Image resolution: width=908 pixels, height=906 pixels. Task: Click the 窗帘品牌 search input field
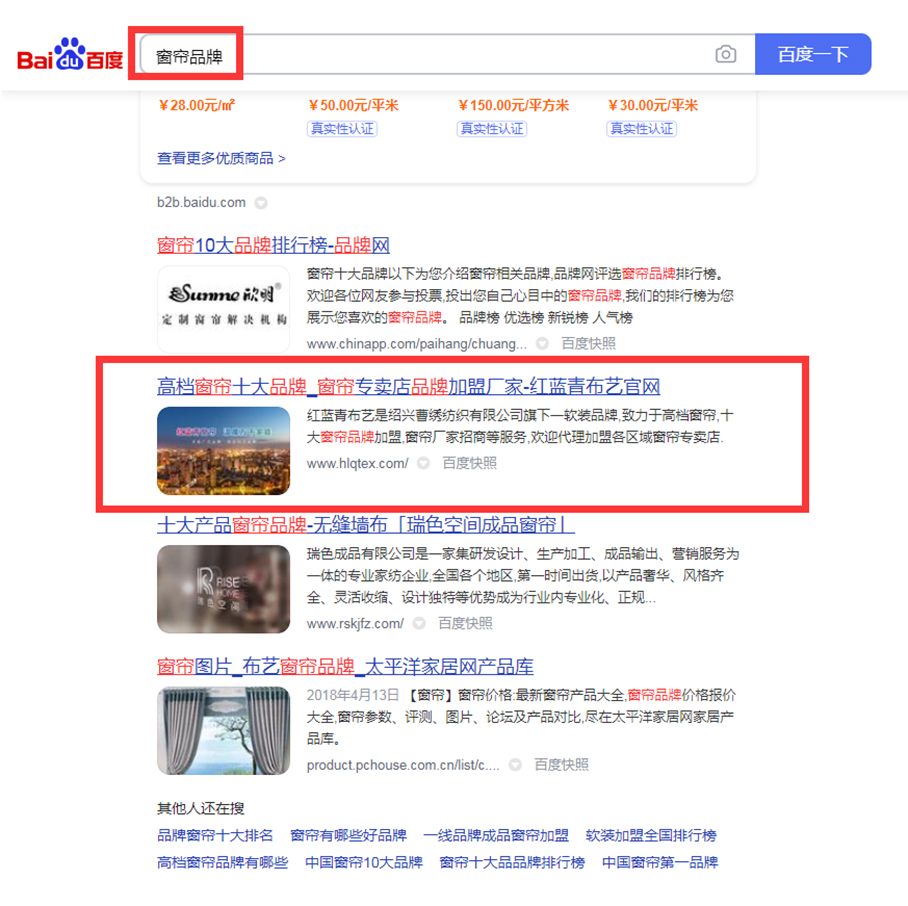point(448,54)
